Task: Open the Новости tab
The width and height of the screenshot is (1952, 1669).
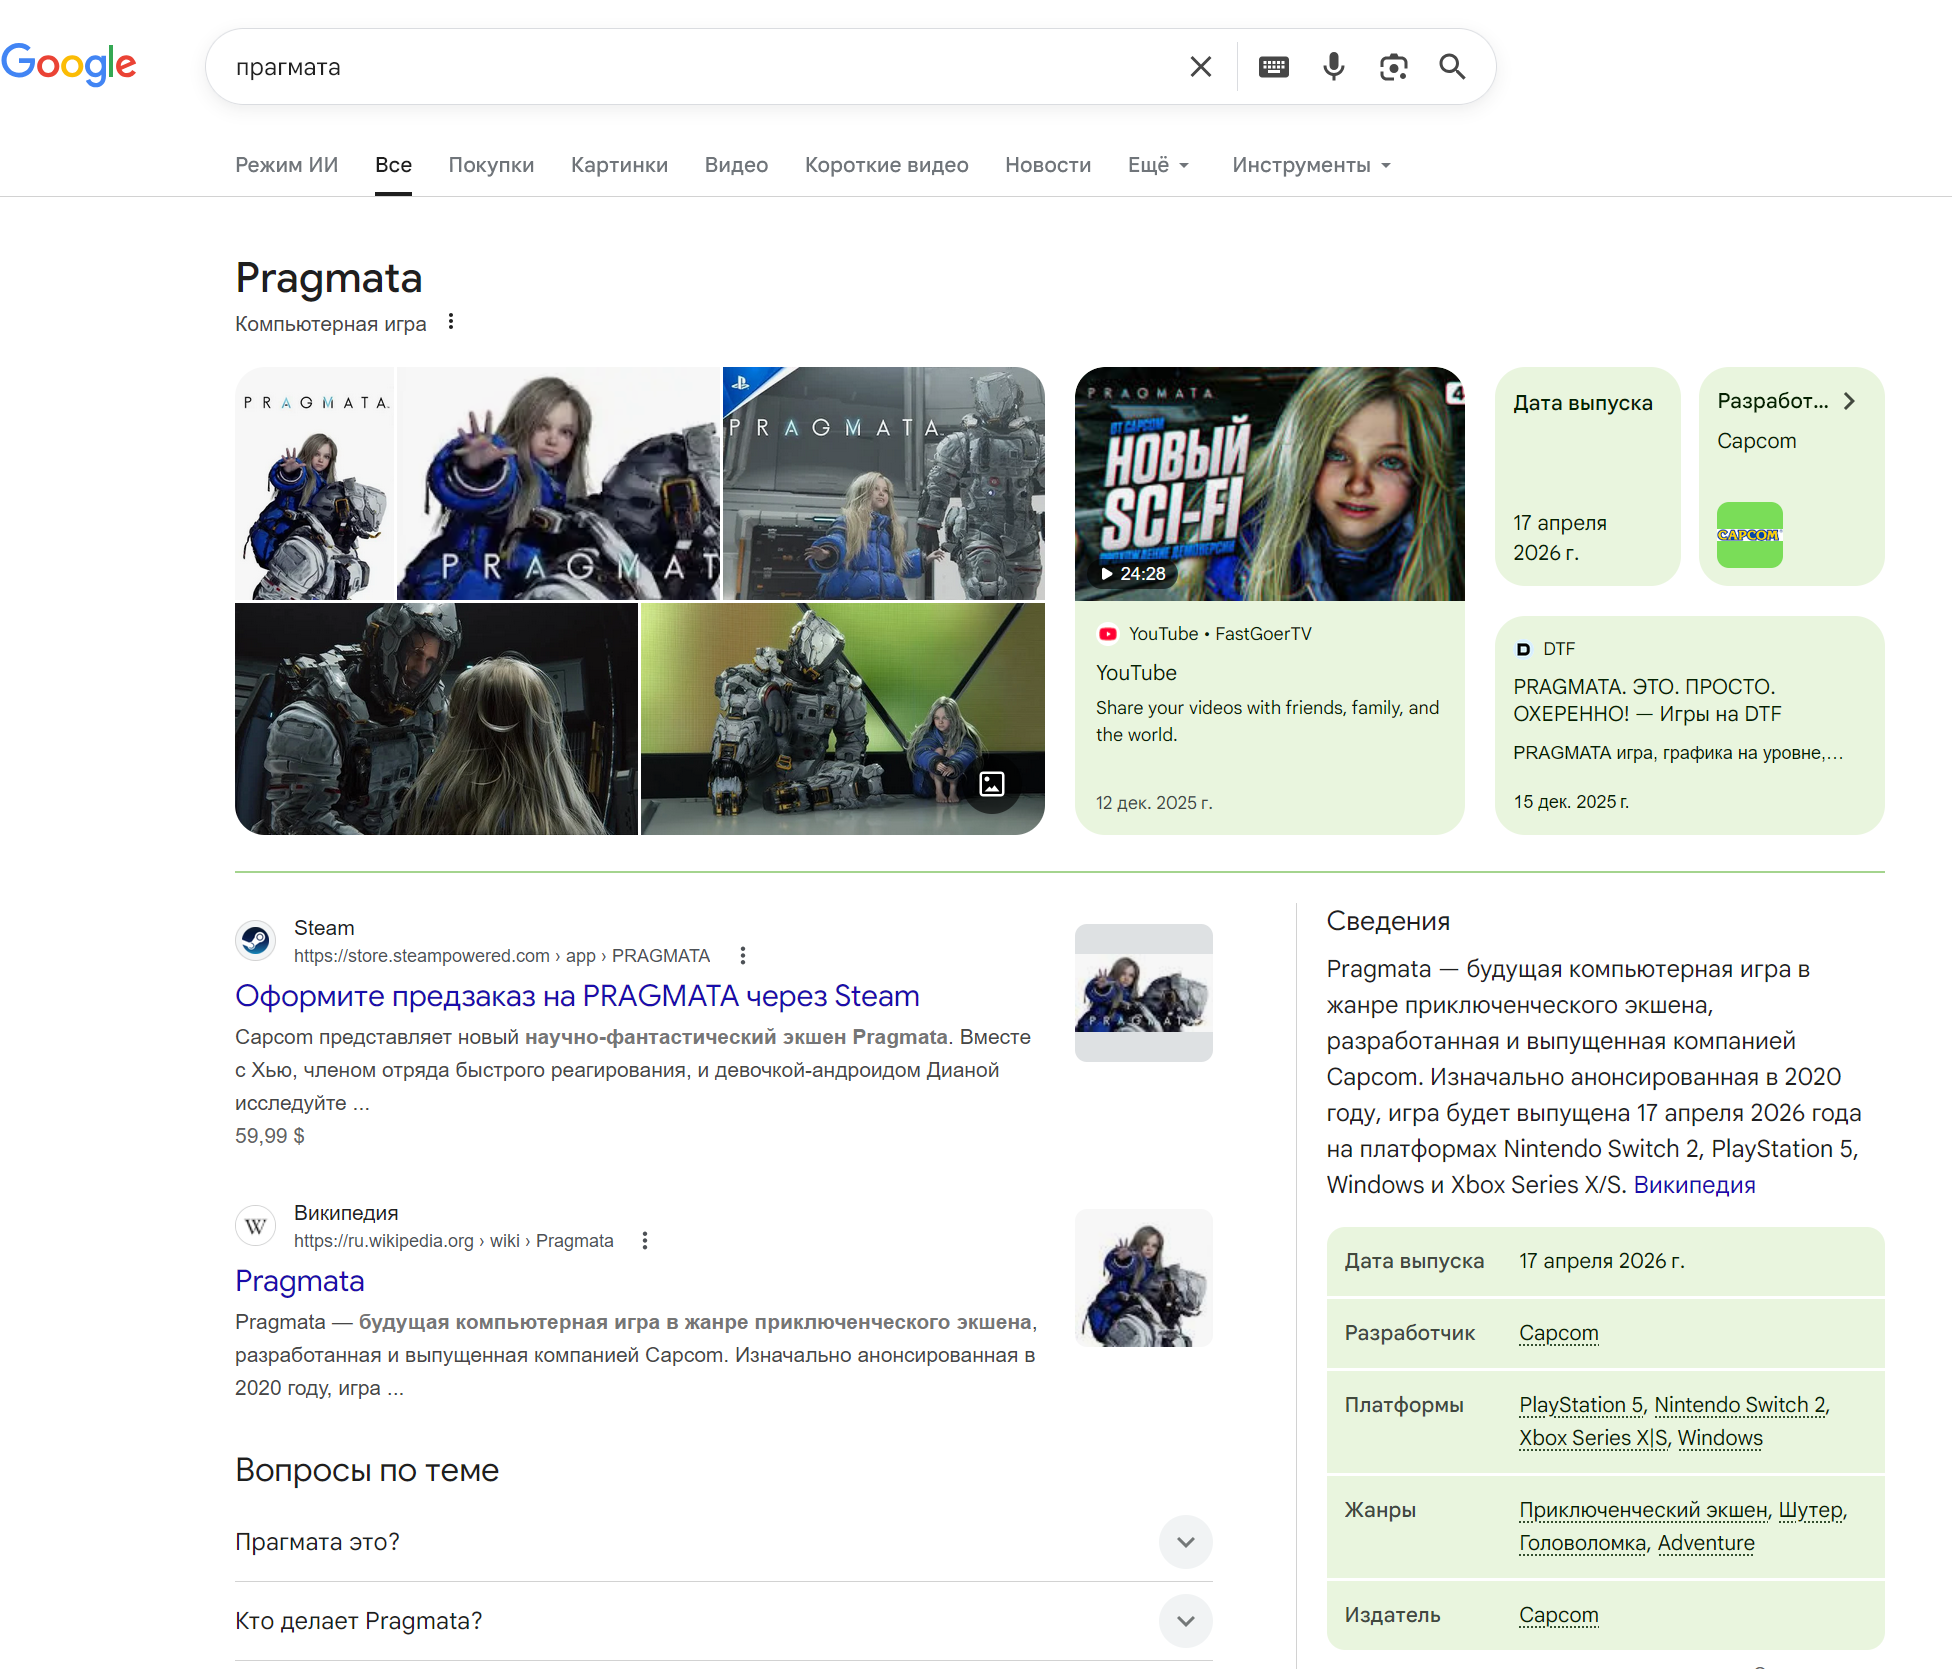Action: point(1048,165)
